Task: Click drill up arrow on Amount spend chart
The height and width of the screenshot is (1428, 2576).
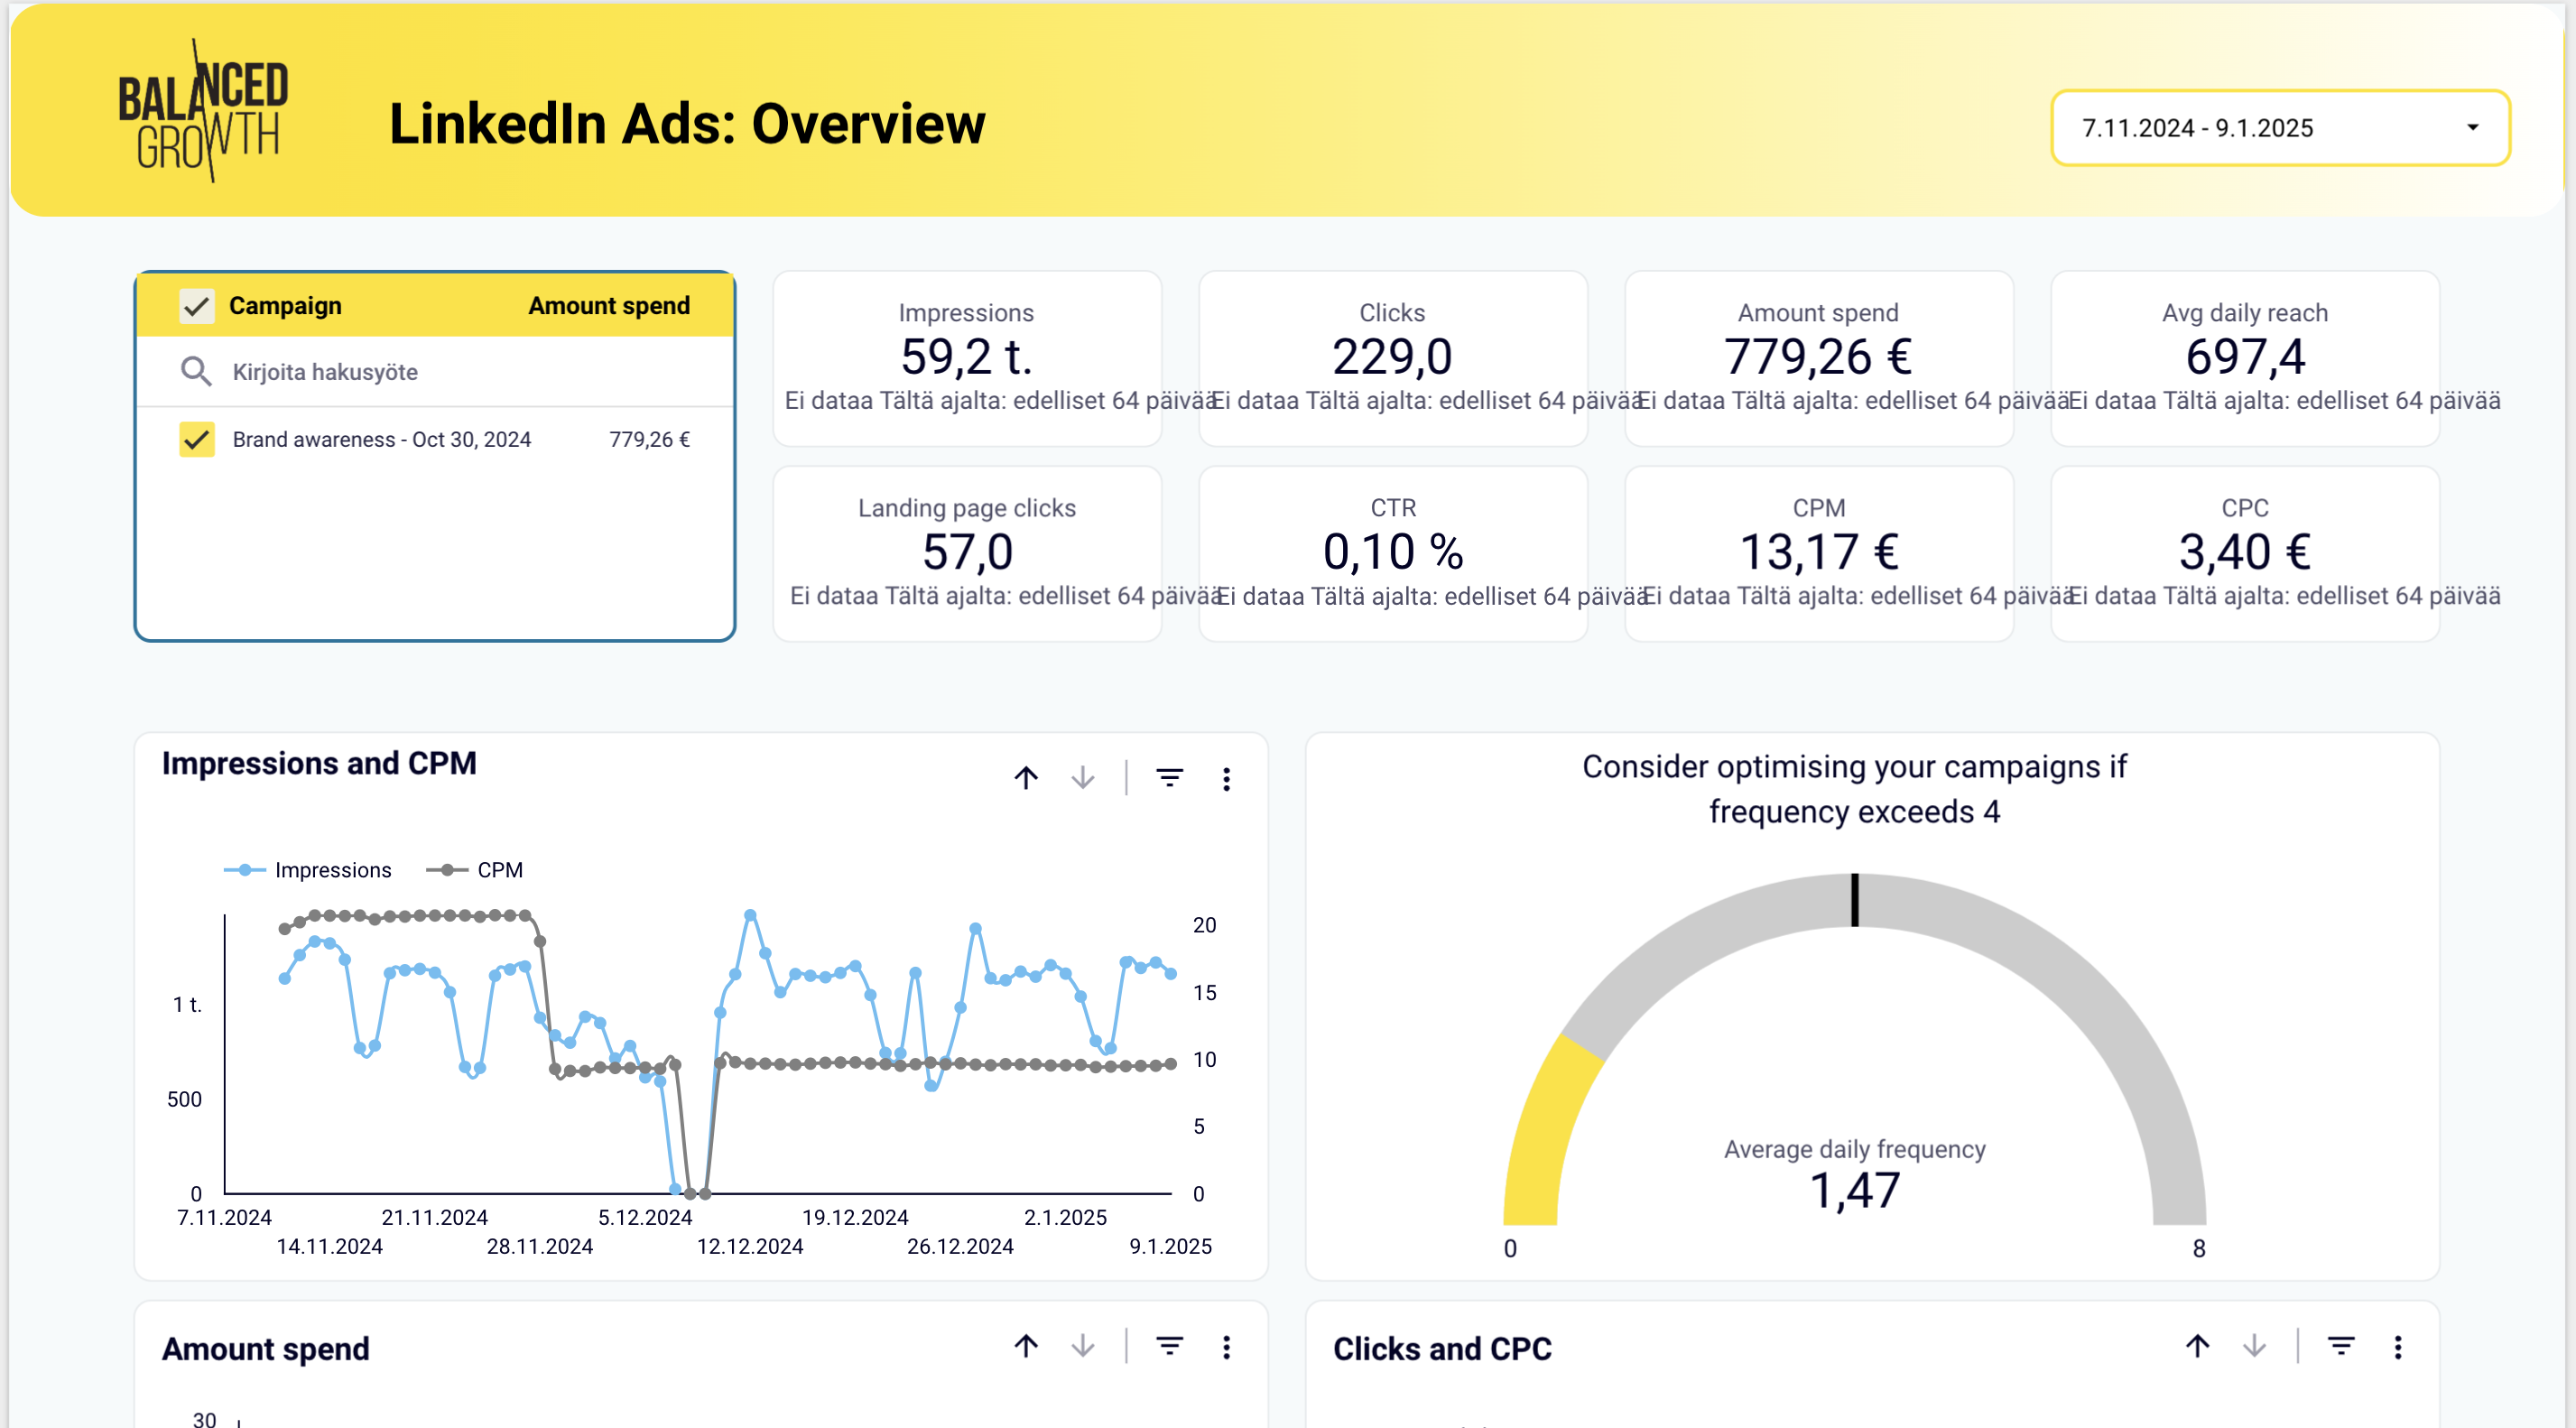Action: pos(1026,1346)
